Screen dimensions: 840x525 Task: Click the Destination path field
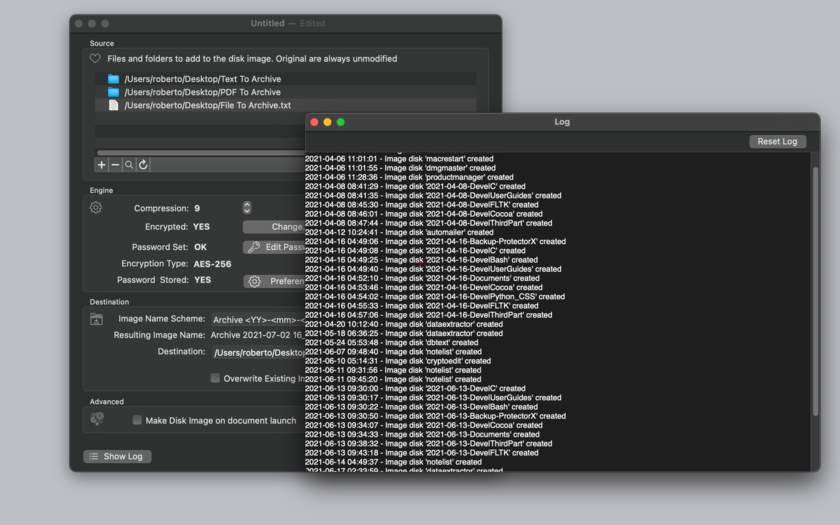click(258, 352)
